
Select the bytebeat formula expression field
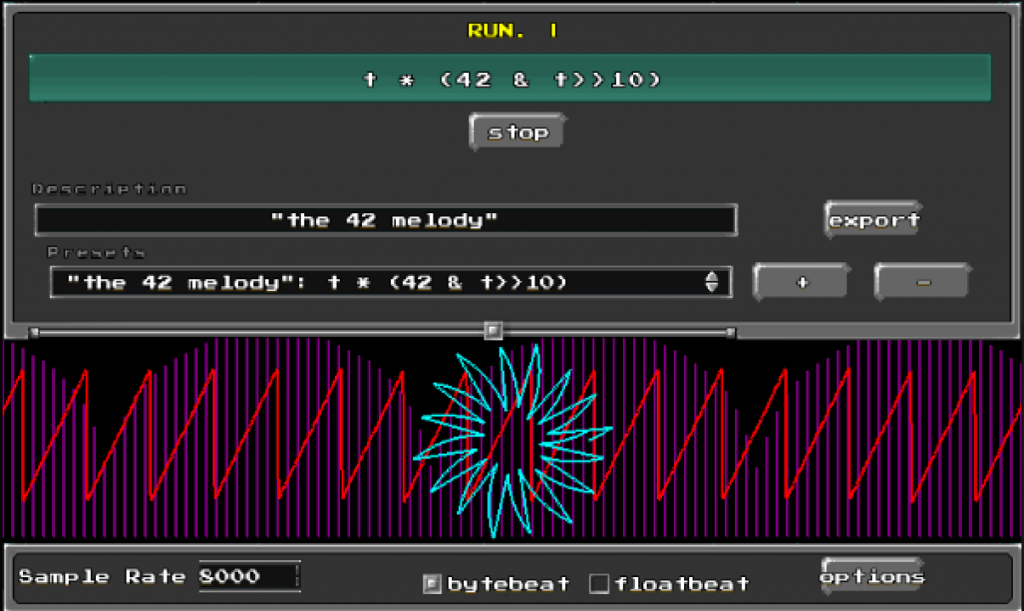tap(510, 79)
